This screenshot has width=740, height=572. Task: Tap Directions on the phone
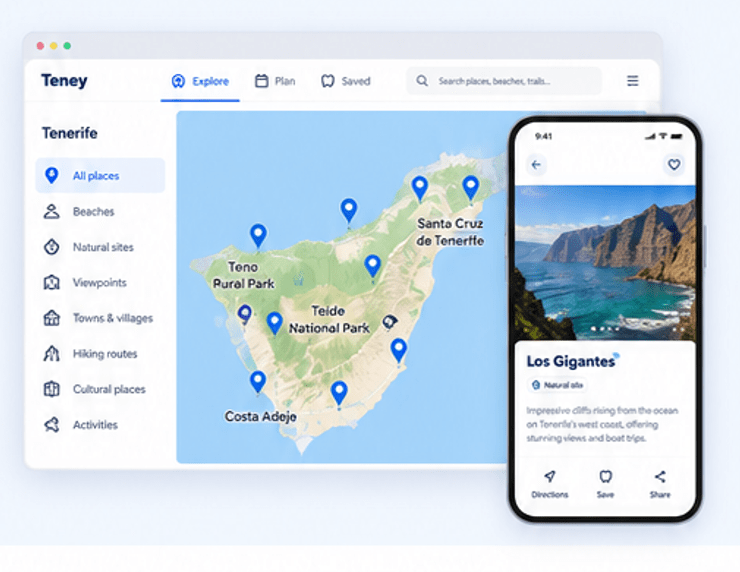(550, 484)
